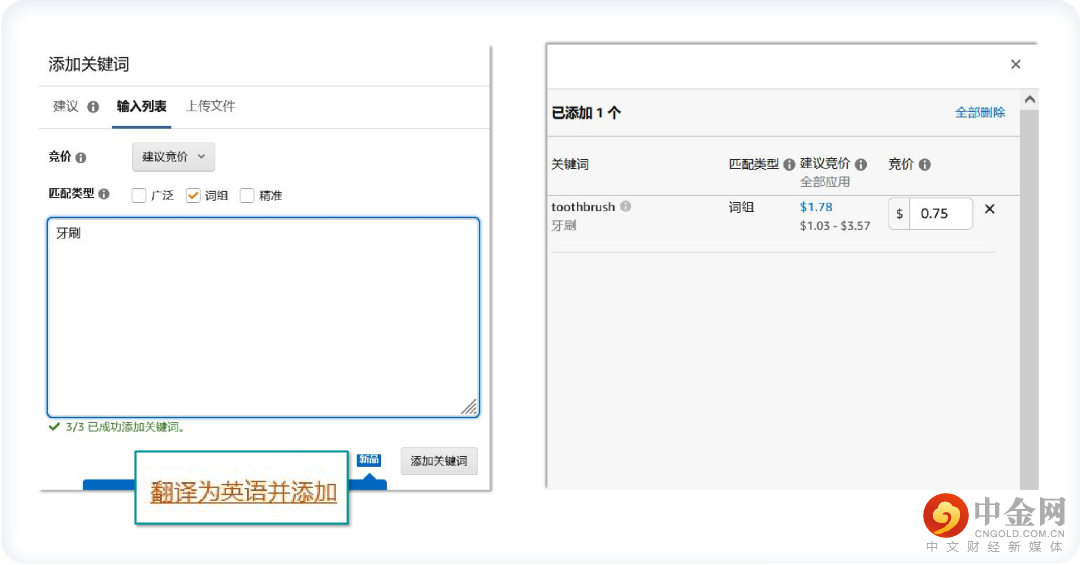Click the bid input field showing 0.75

coord(939,213)
